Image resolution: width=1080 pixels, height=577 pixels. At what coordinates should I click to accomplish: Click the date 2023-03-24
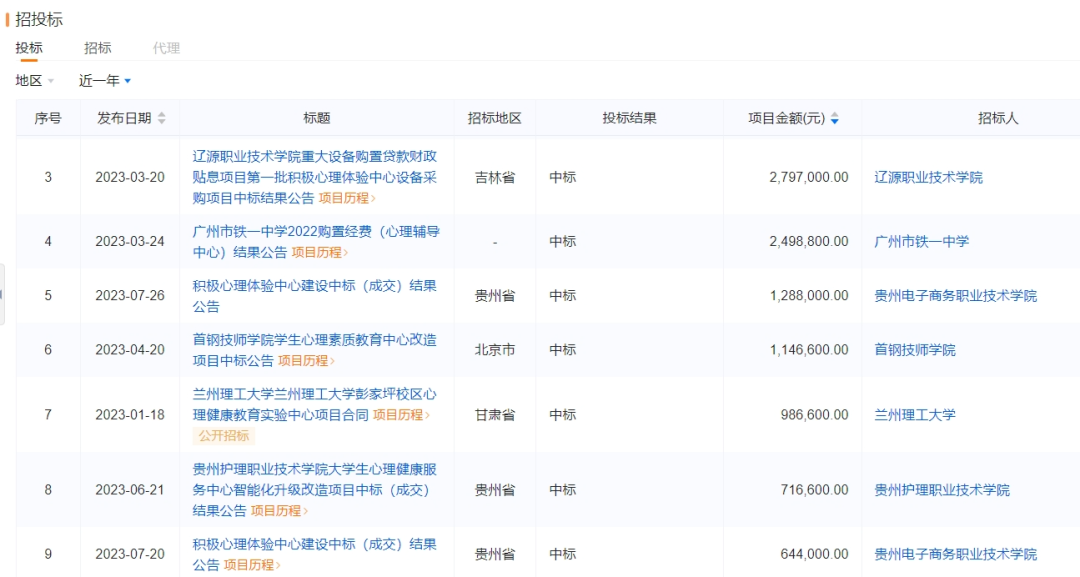(x=129, y=242)
